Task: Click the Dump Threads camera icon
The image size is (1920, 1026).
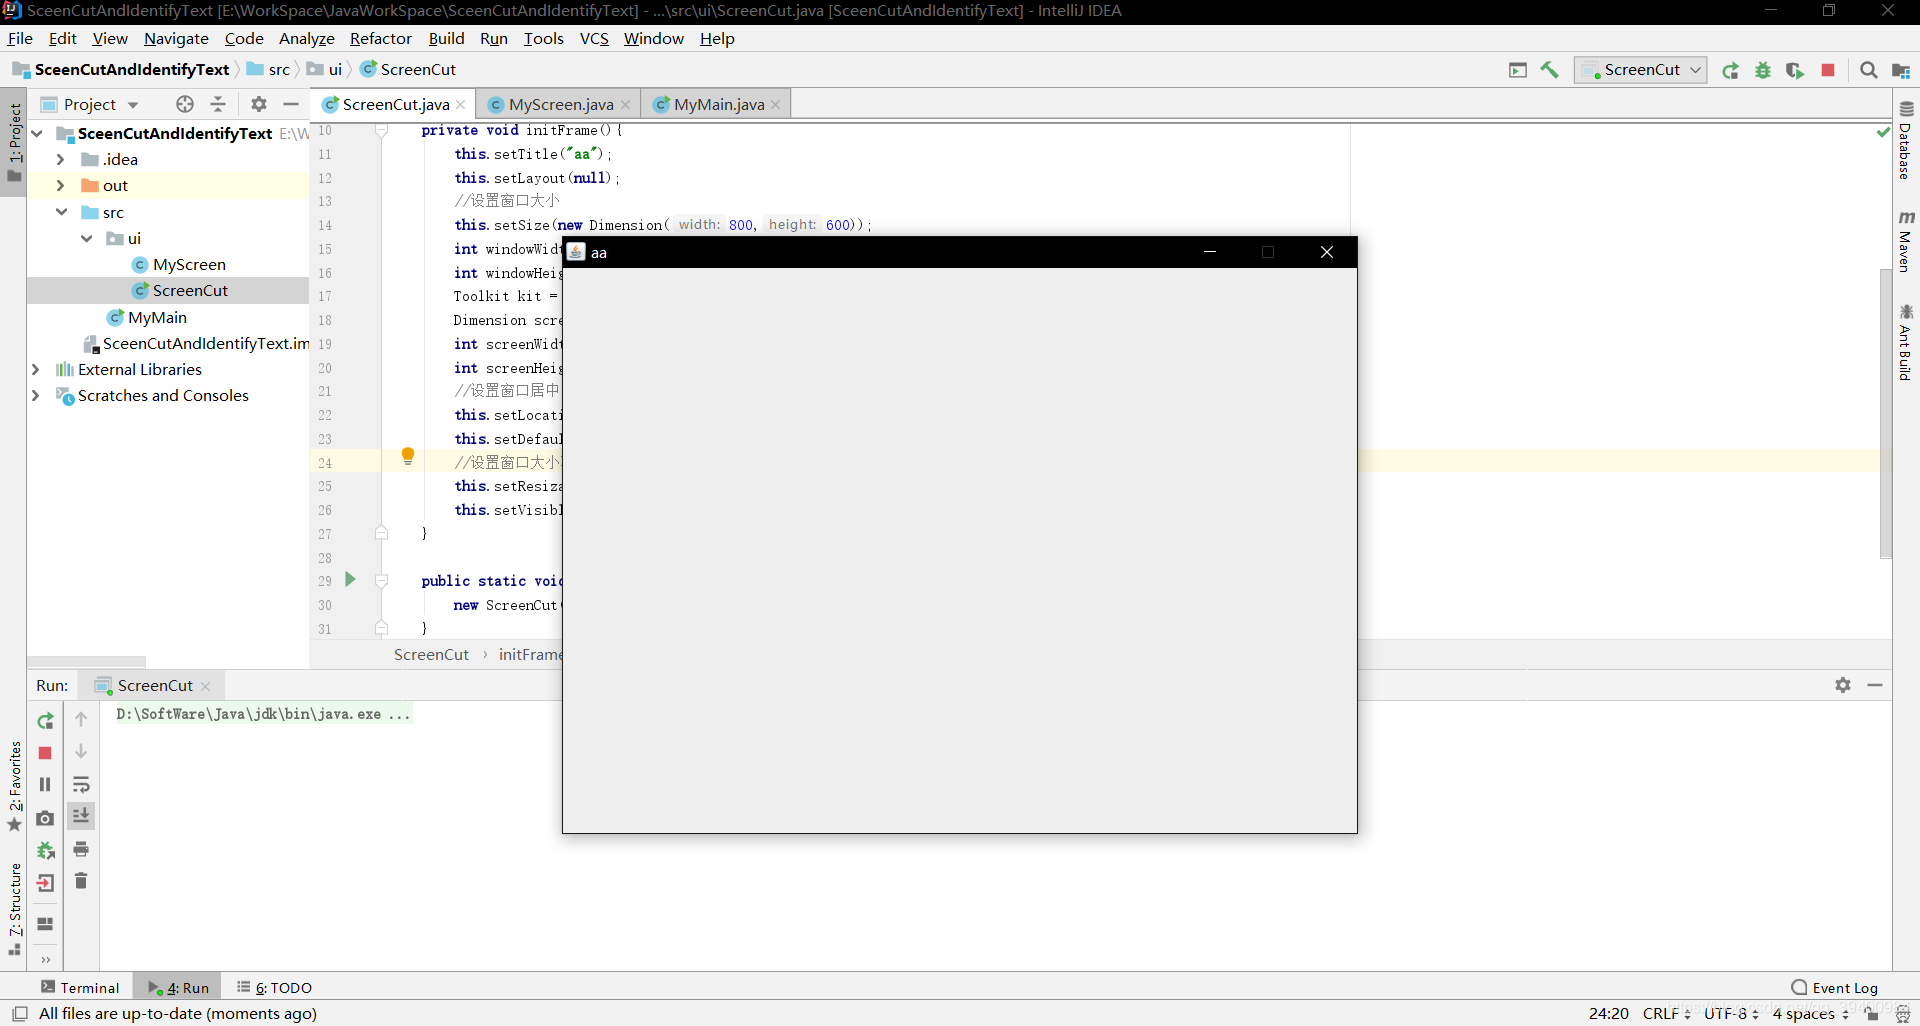Action: [45, 818]
